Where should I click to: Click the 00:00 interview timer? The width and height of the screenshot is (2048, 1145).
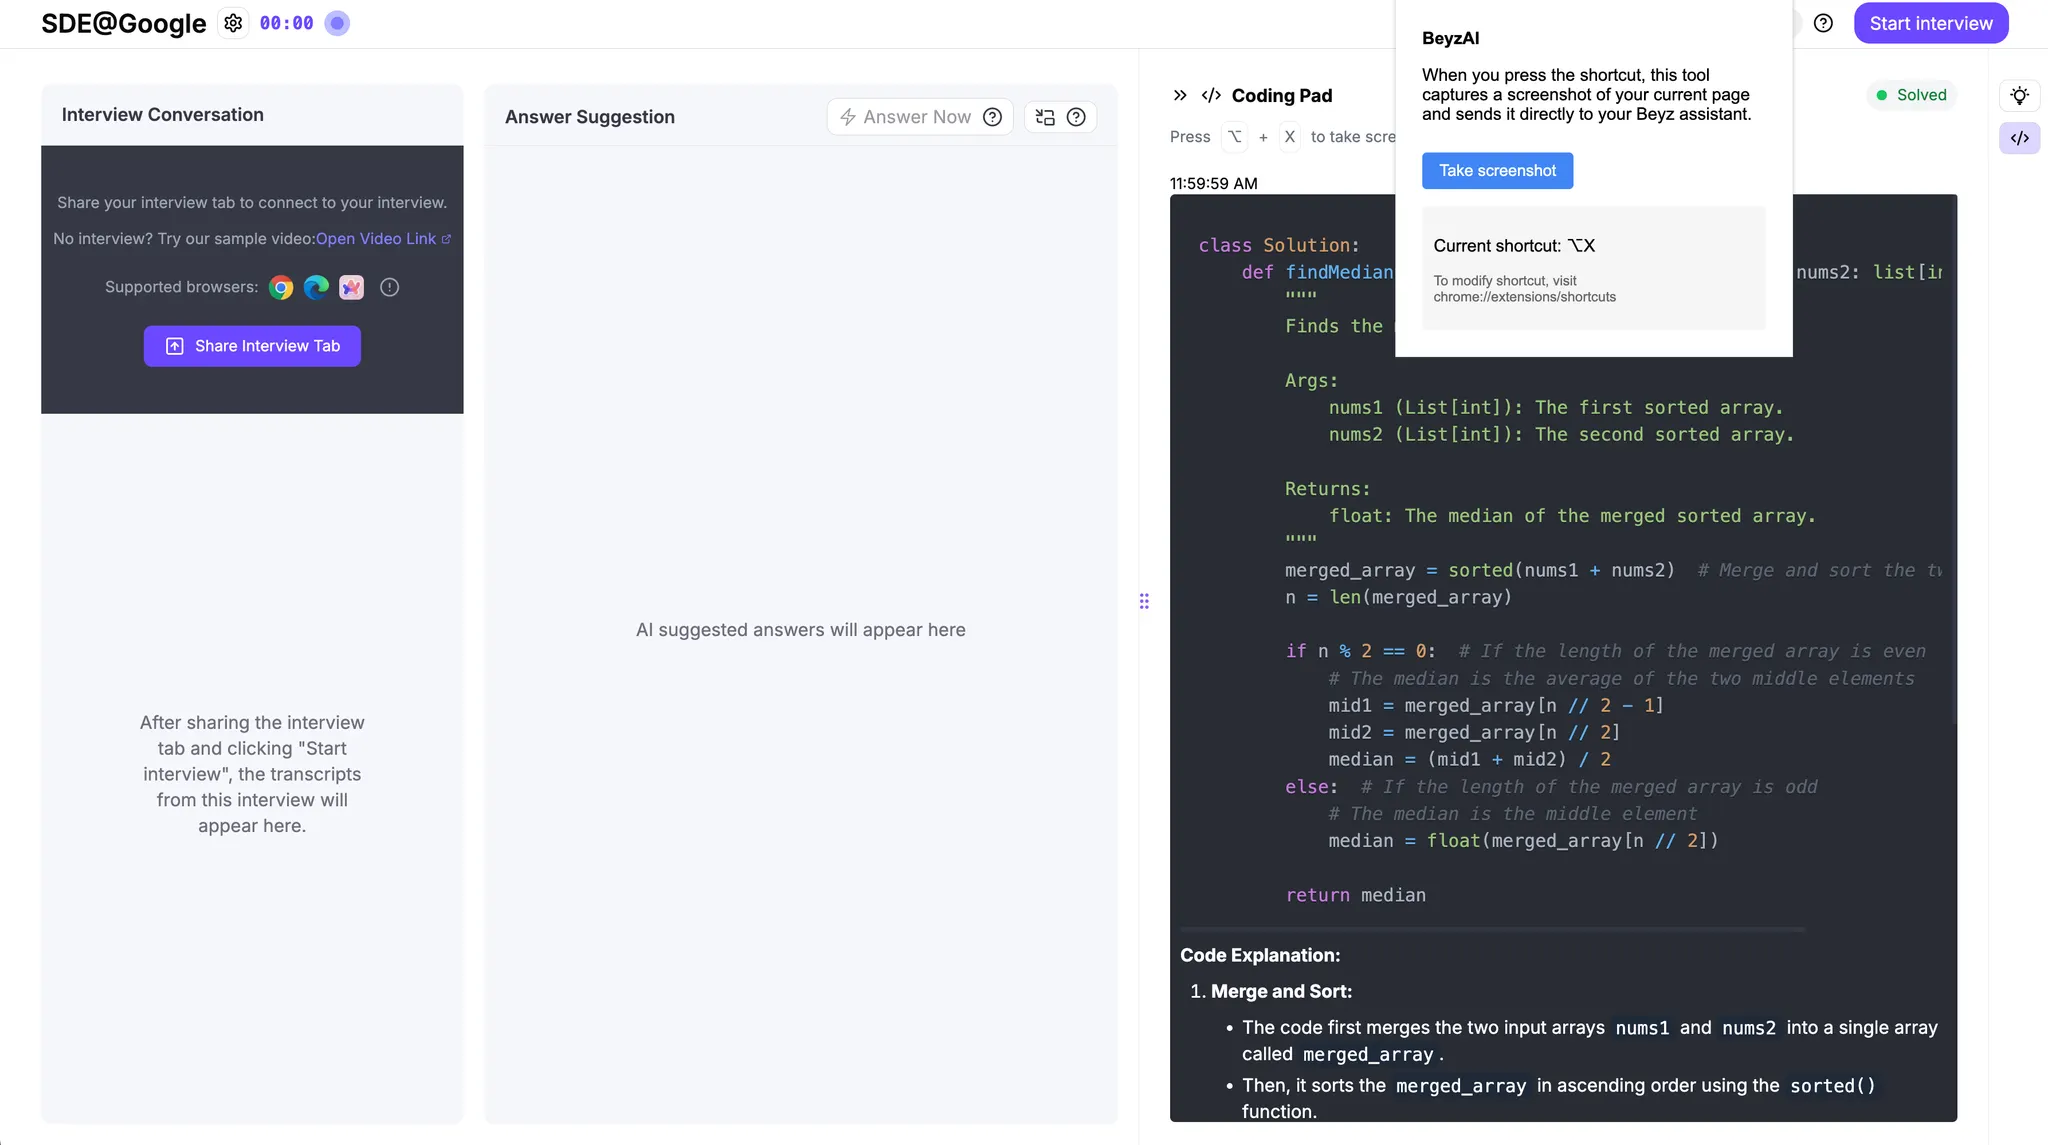click(286, 23)
